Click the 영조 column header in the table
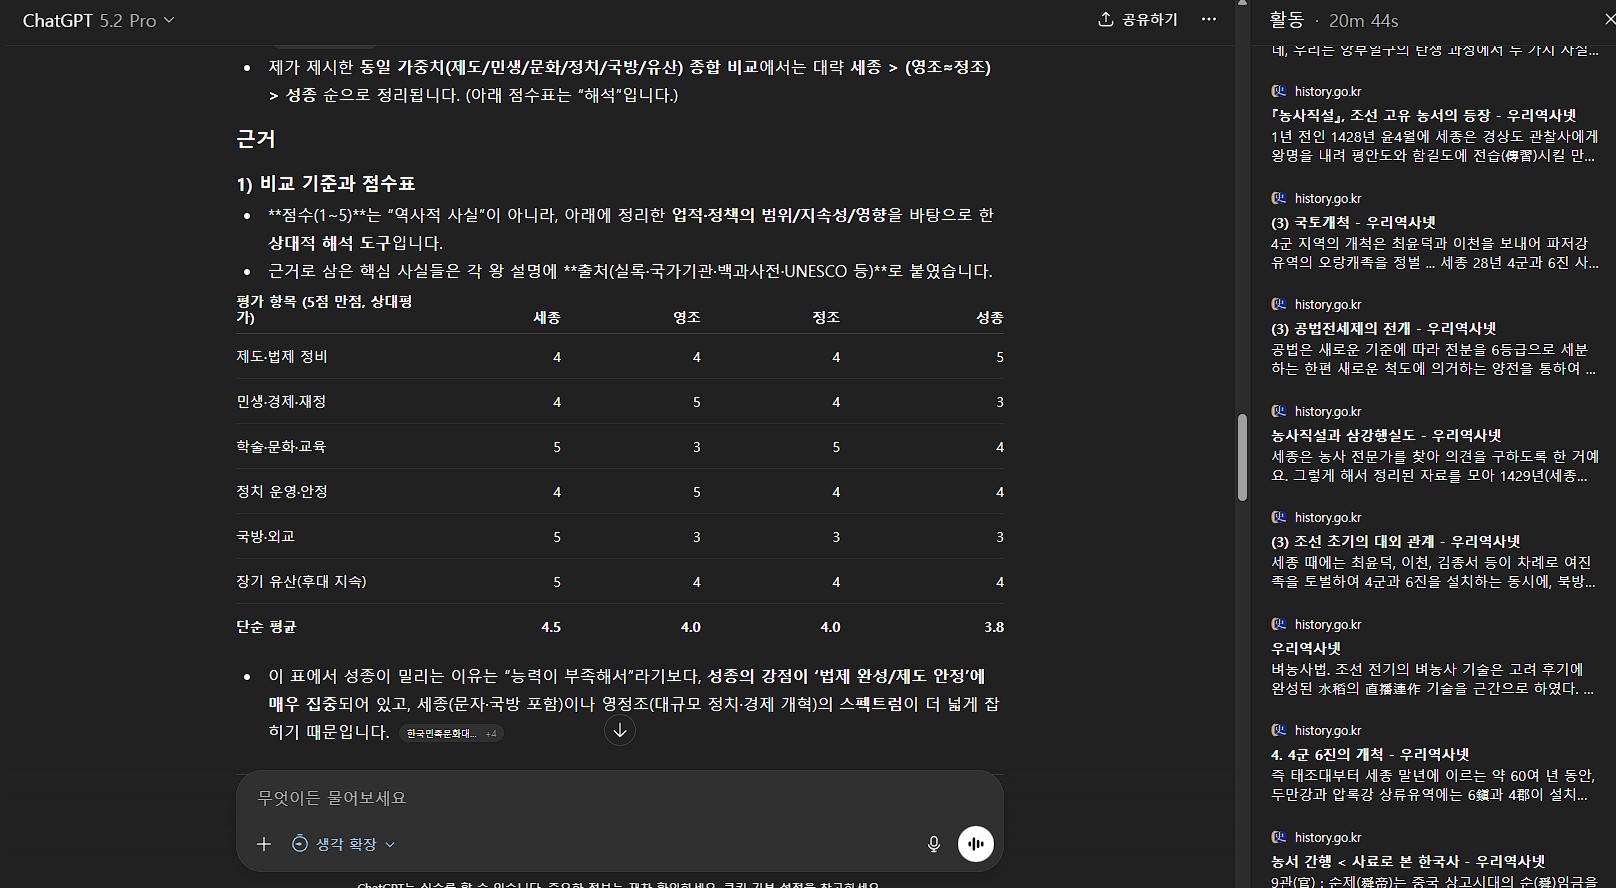Screen dimensions: 1616x888 tap(687, 317)
